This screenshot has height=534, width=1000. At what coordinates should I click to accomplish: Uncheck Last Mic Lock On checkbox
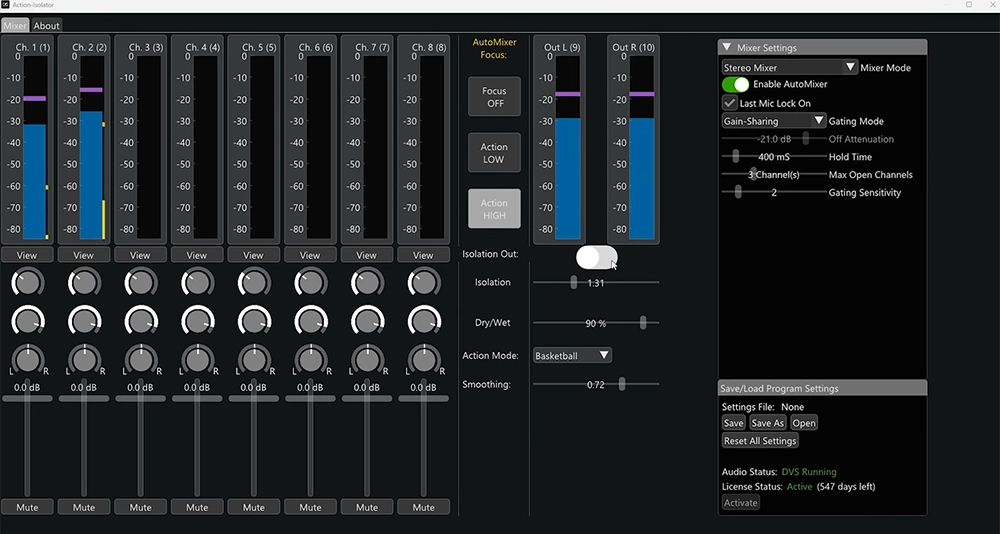(x=730, y=103)
